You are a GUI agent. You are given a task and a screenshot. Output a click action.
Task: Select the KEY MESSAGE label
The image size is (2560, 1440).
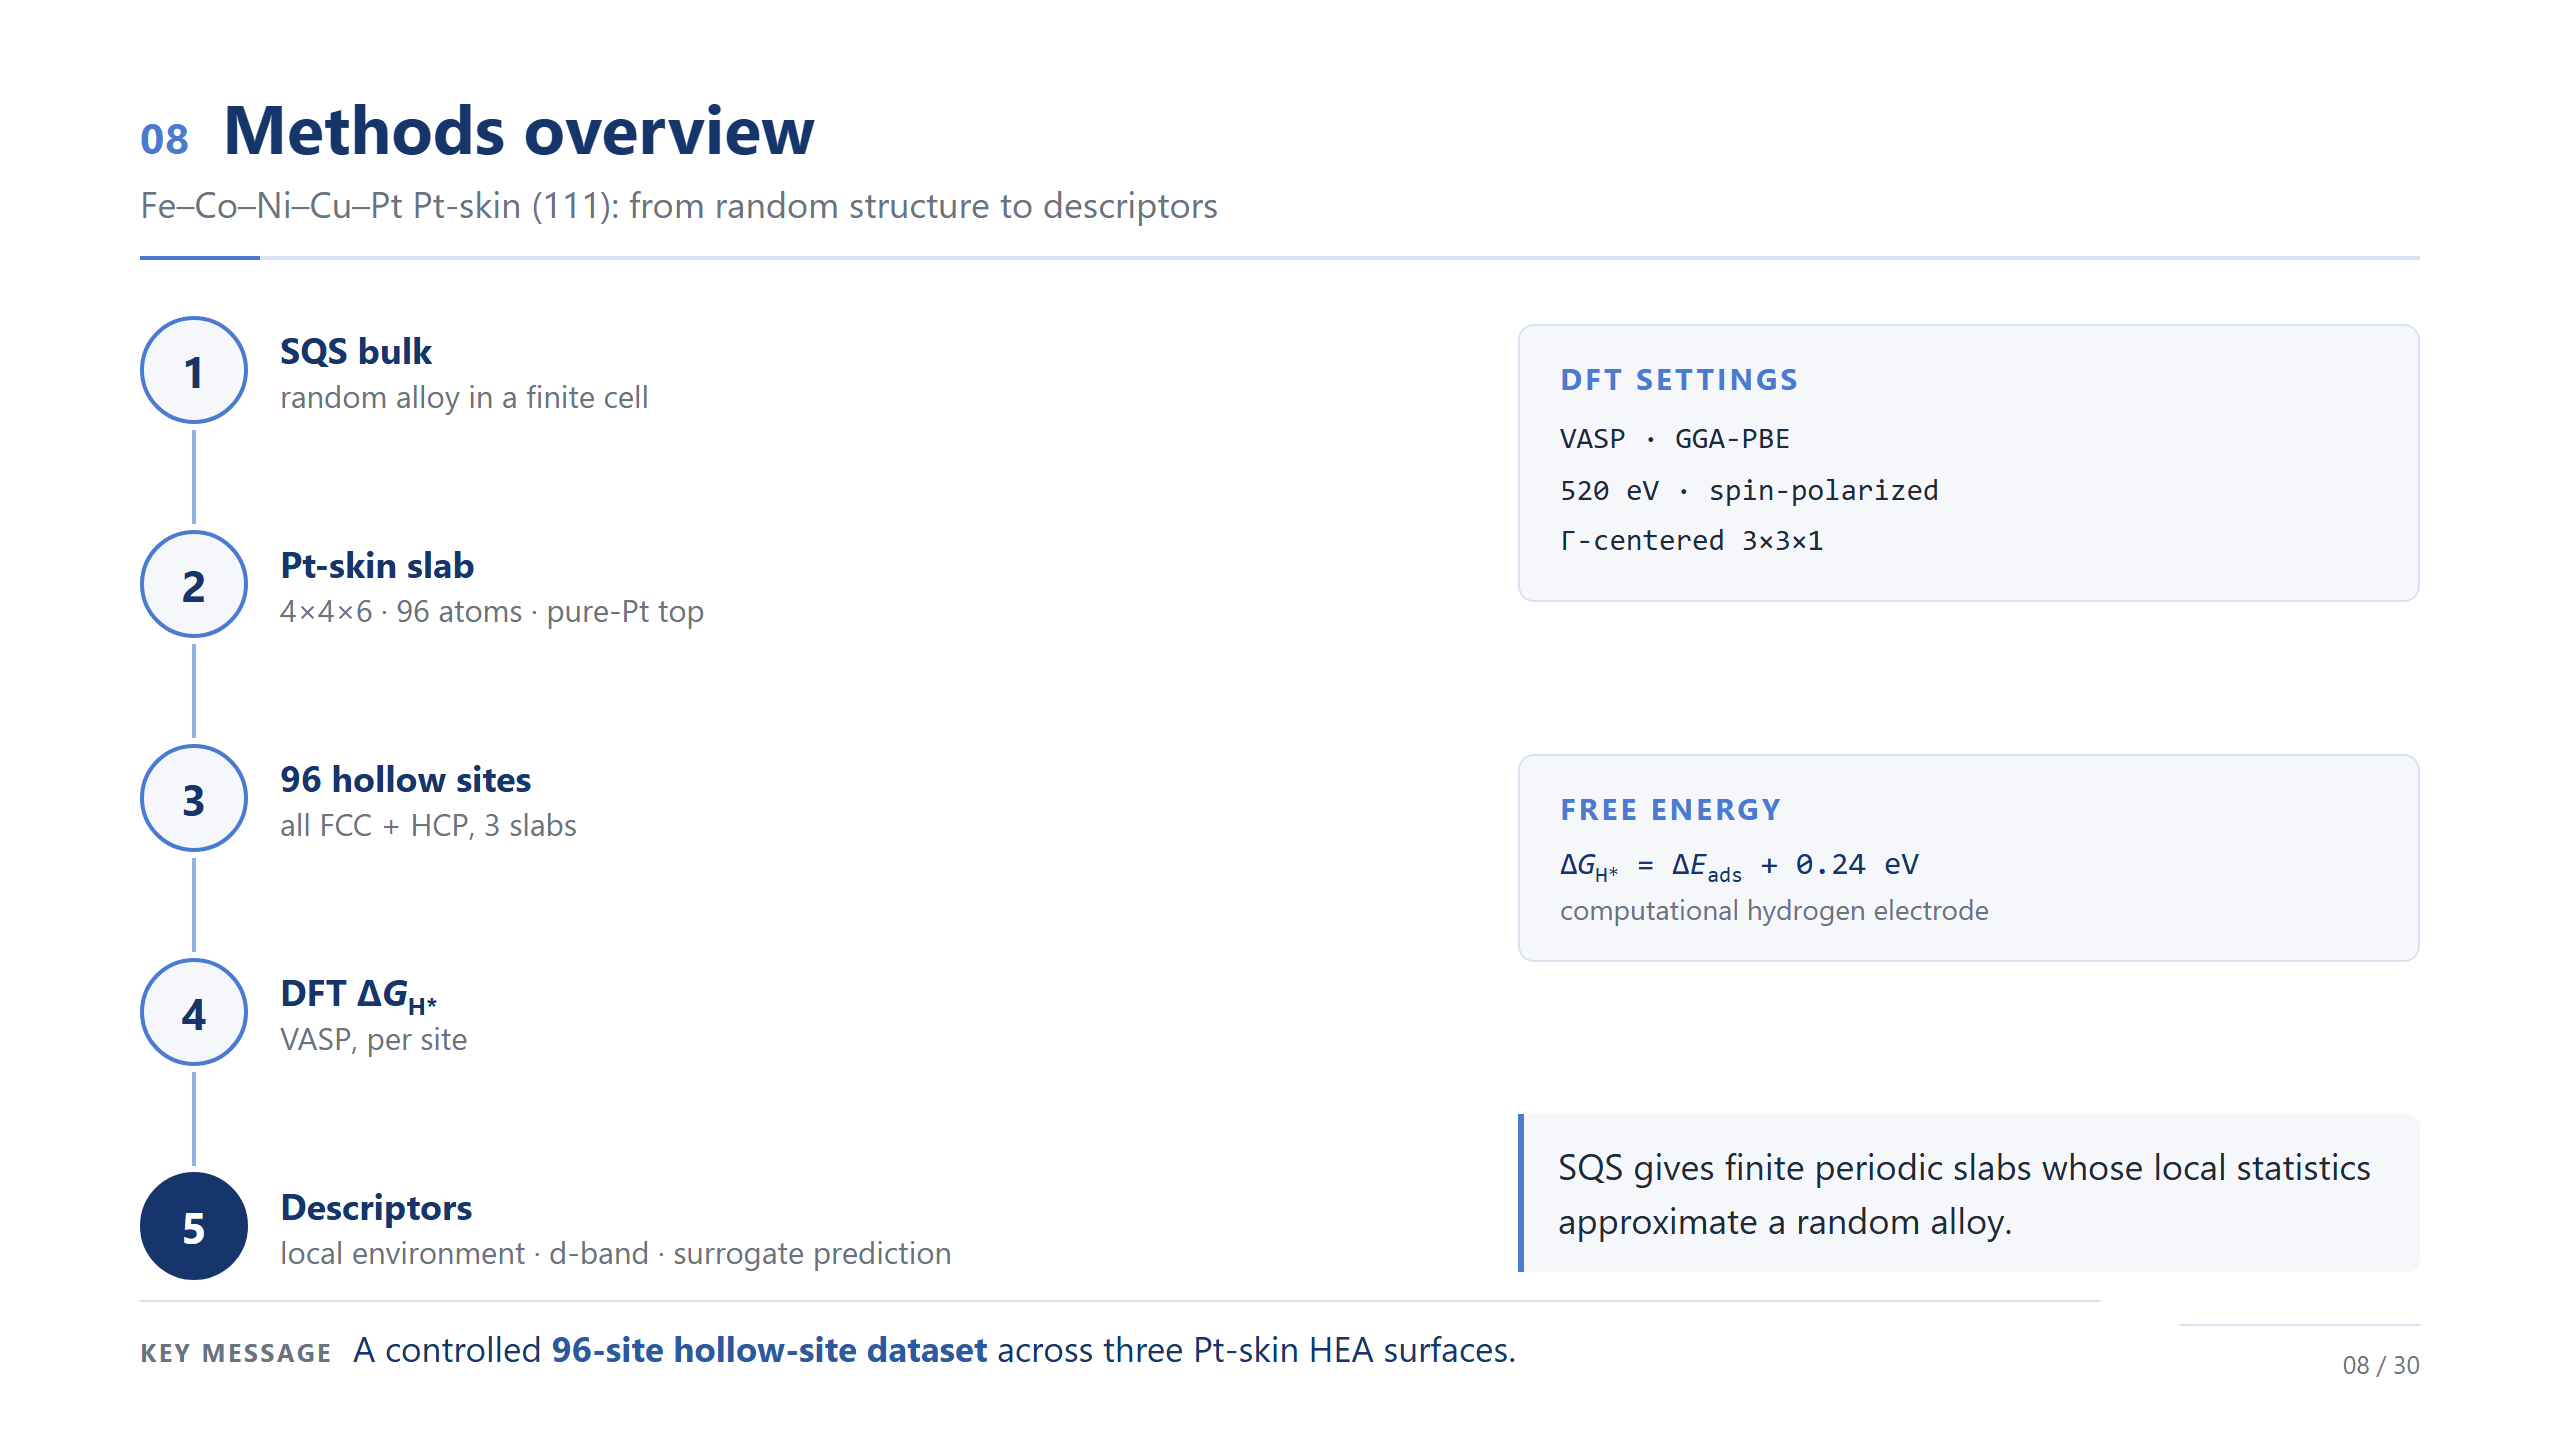236,1354
